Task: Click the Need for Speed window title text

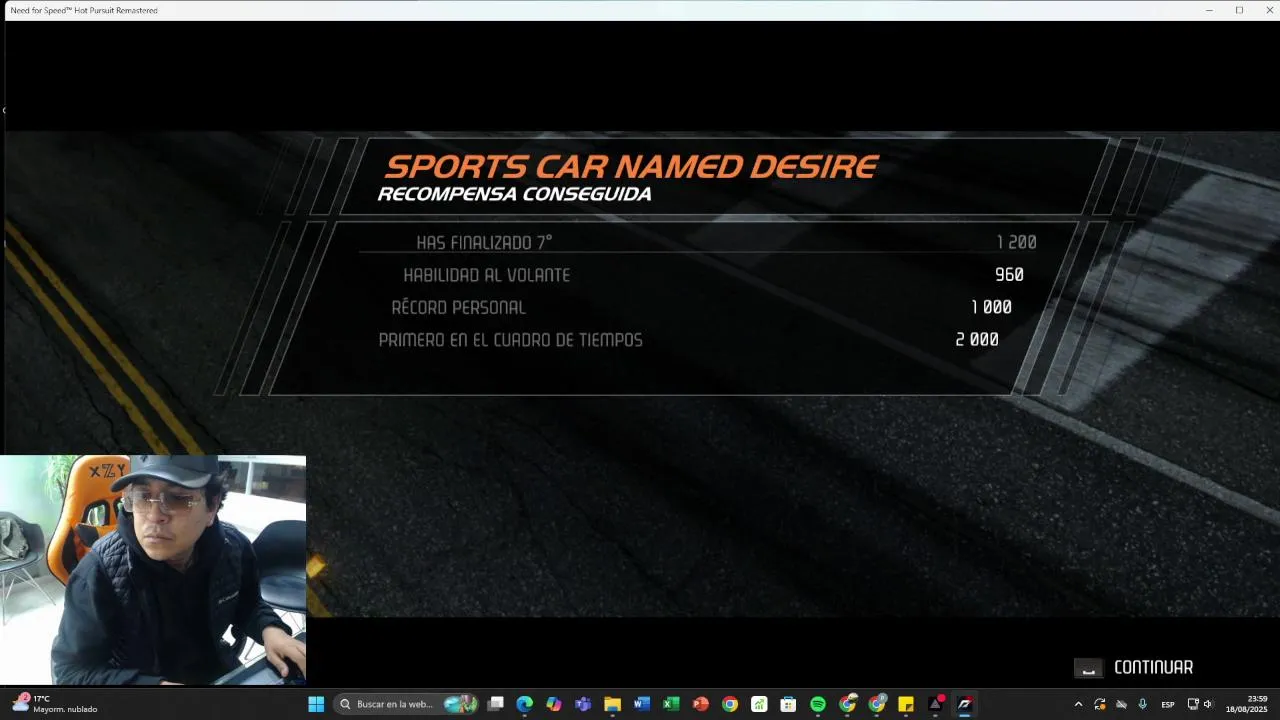Action: [x=84, y=10]
